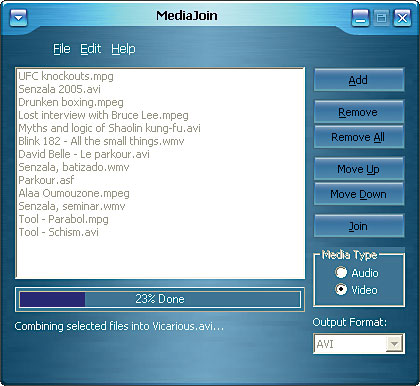
Task: Open the Edit menu
Action: [90, 49]
